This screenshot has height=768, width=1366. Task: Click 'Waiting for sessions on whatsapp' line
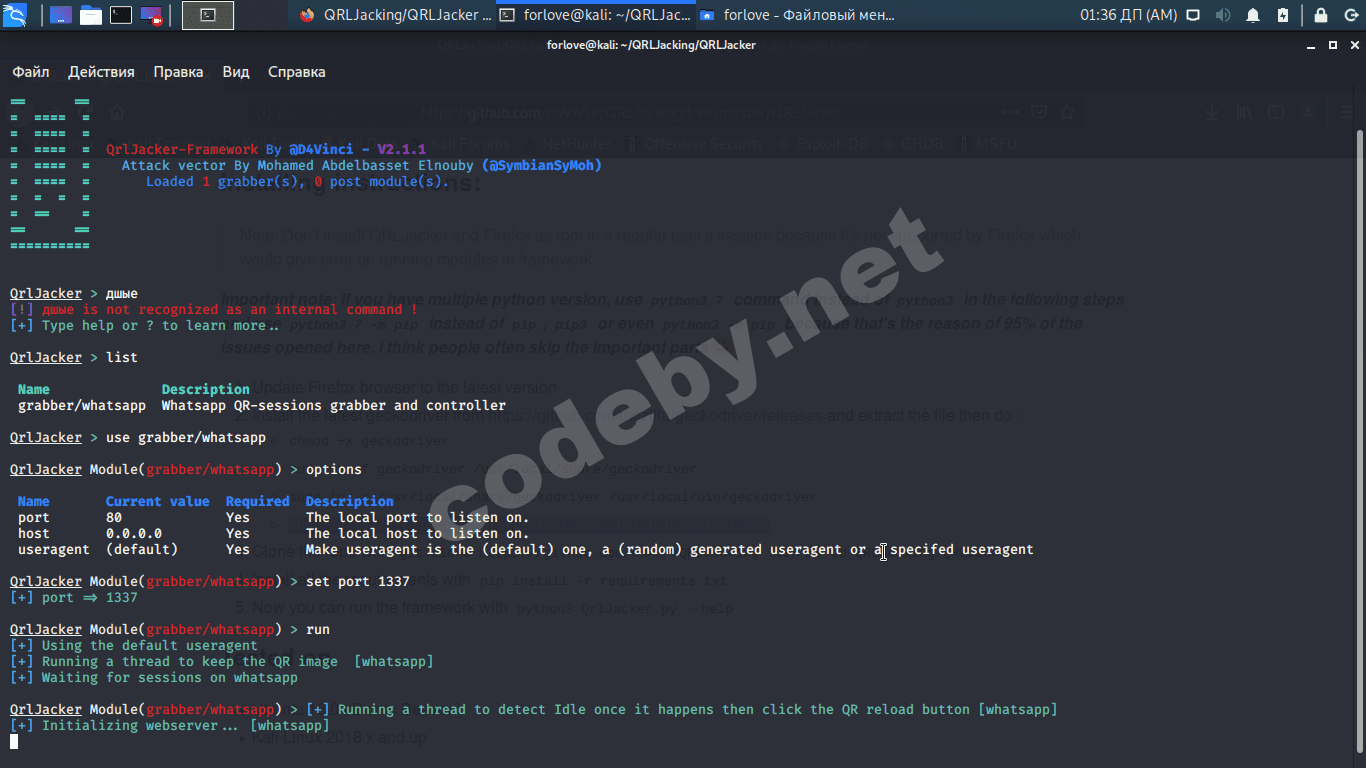[x=154, y=677]
